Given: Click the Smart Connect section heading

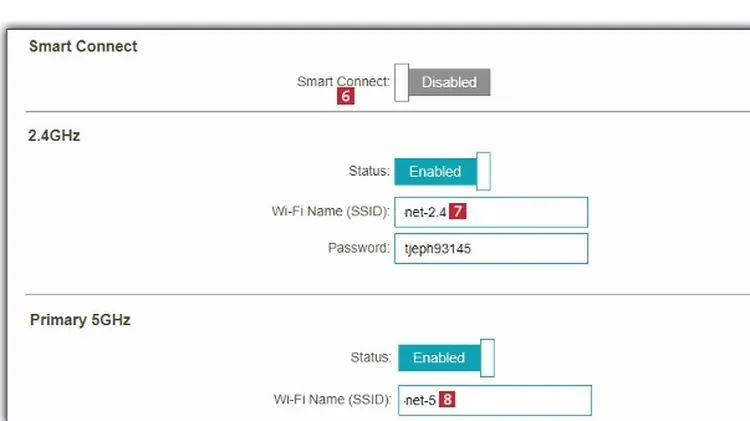Looking at the screenshot, I should click(83, 46).
